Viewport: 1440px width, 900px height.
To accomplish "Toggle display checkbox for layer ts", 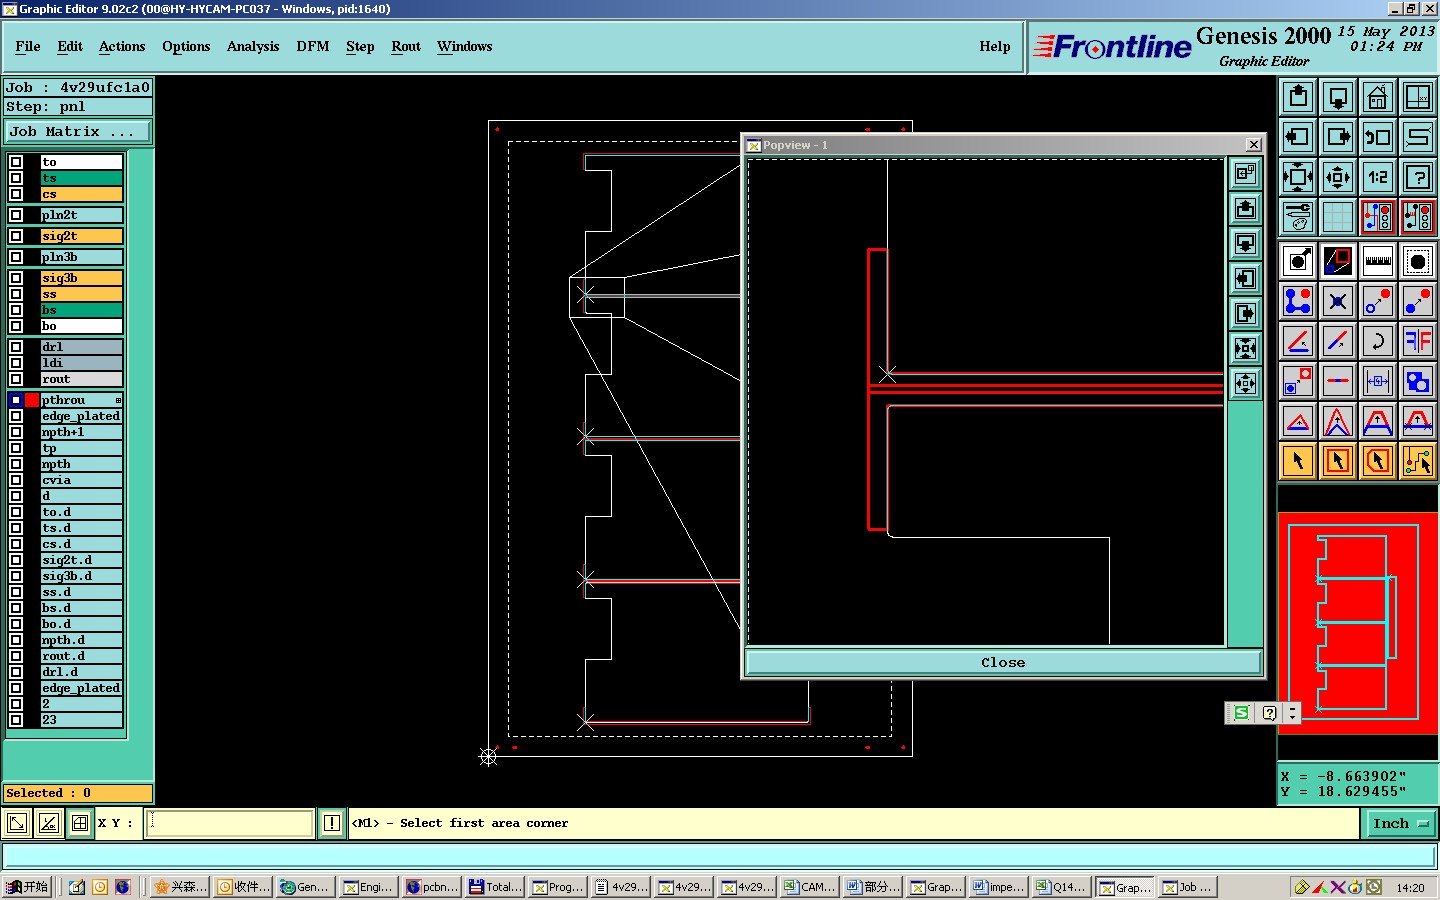I will click(x=16, y=178).
